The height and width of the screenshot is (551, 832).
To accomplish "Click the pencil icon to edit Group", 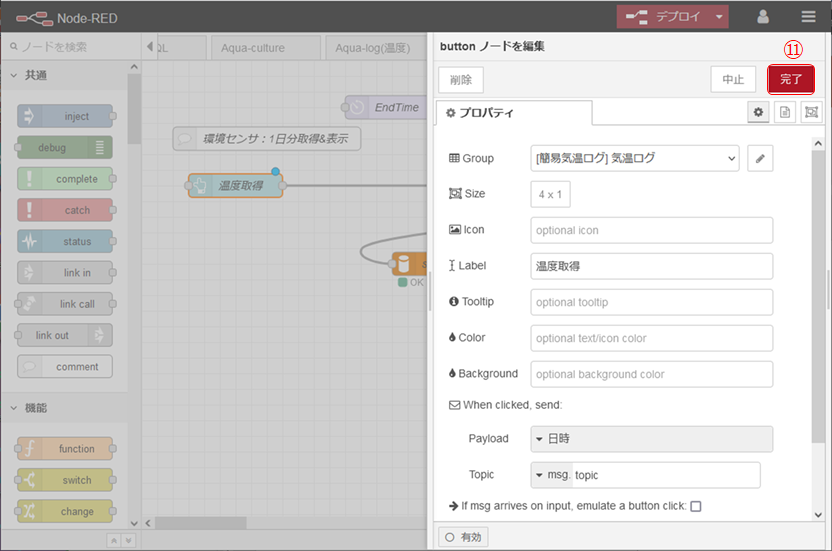I will click(x=760, y=158).
